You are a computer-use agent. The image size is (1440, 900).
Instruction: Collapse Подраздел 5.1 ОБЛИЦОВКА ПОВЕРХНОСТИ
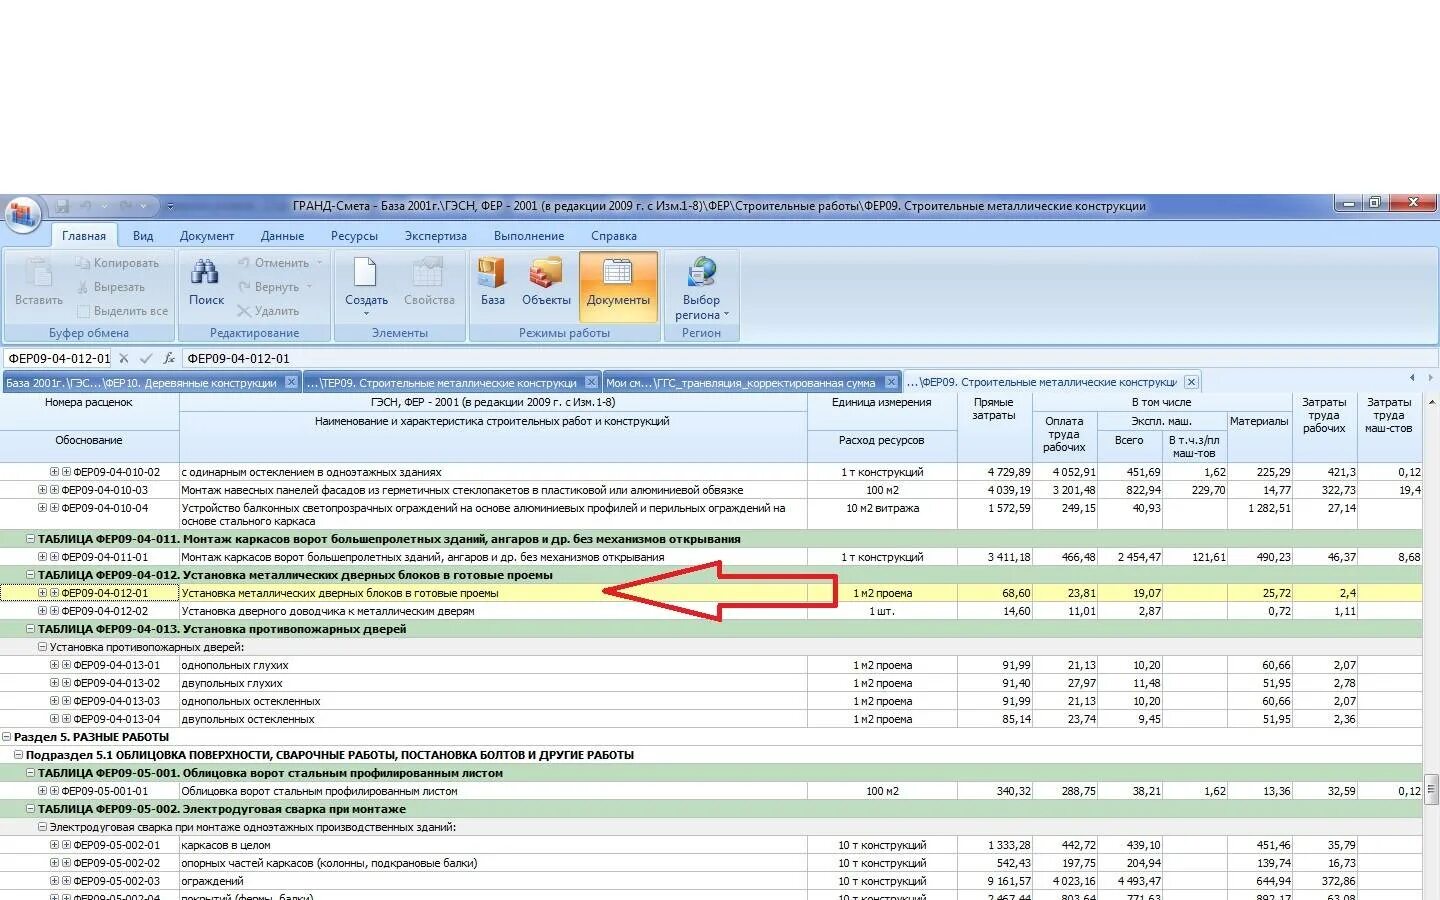[18, 755]
